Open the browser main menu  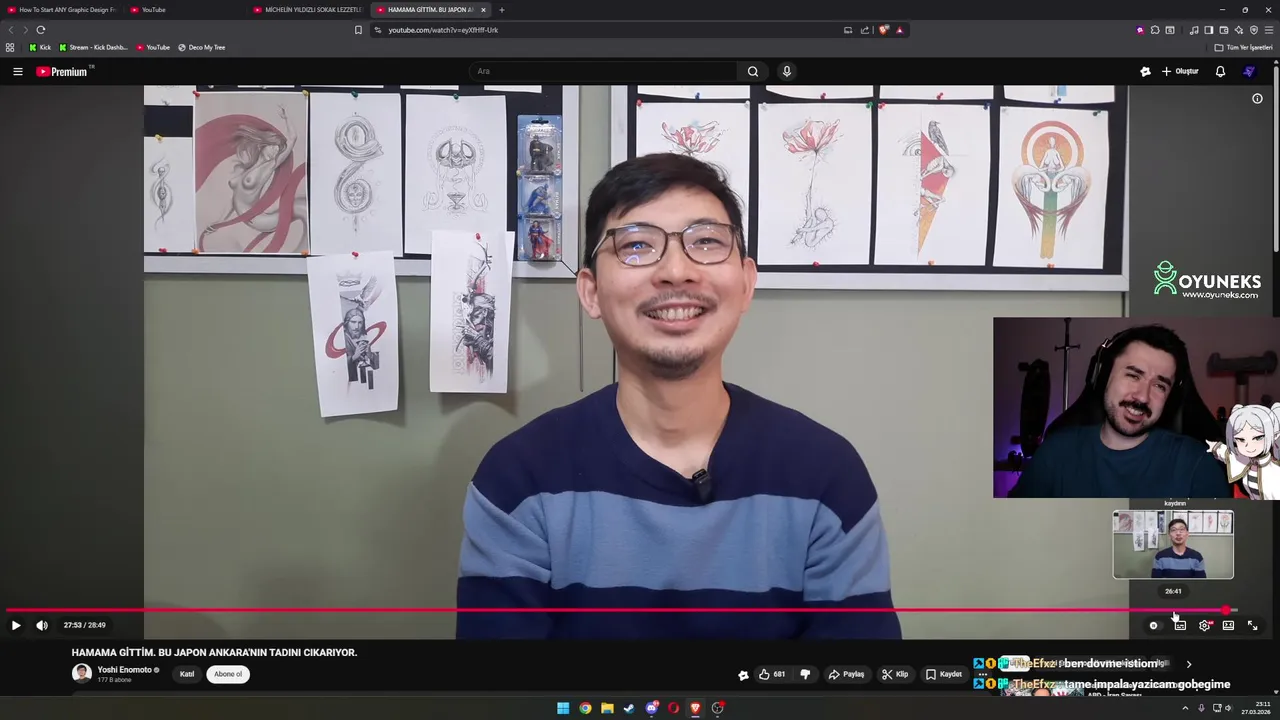pos(1269,30)
